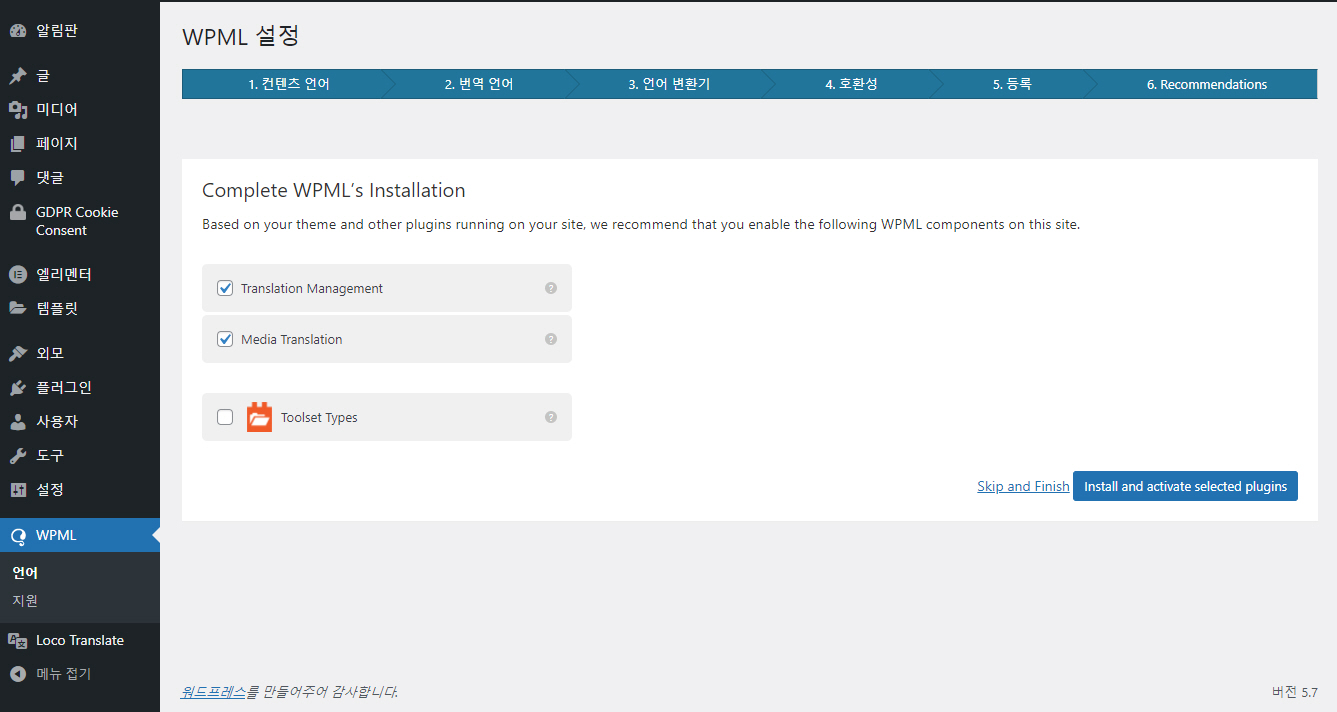This screenshot has height=712, width=1337.
Task: Click the Toolset Types orange folder icon
Action: point(259,417)
